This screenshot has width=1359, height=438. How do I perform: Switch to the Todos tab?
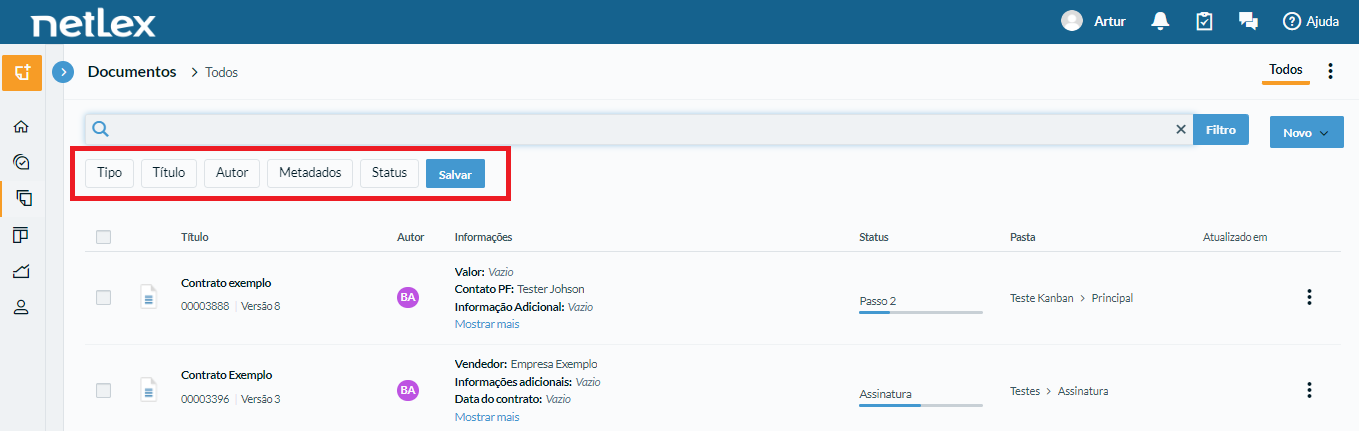point(1285,70)
